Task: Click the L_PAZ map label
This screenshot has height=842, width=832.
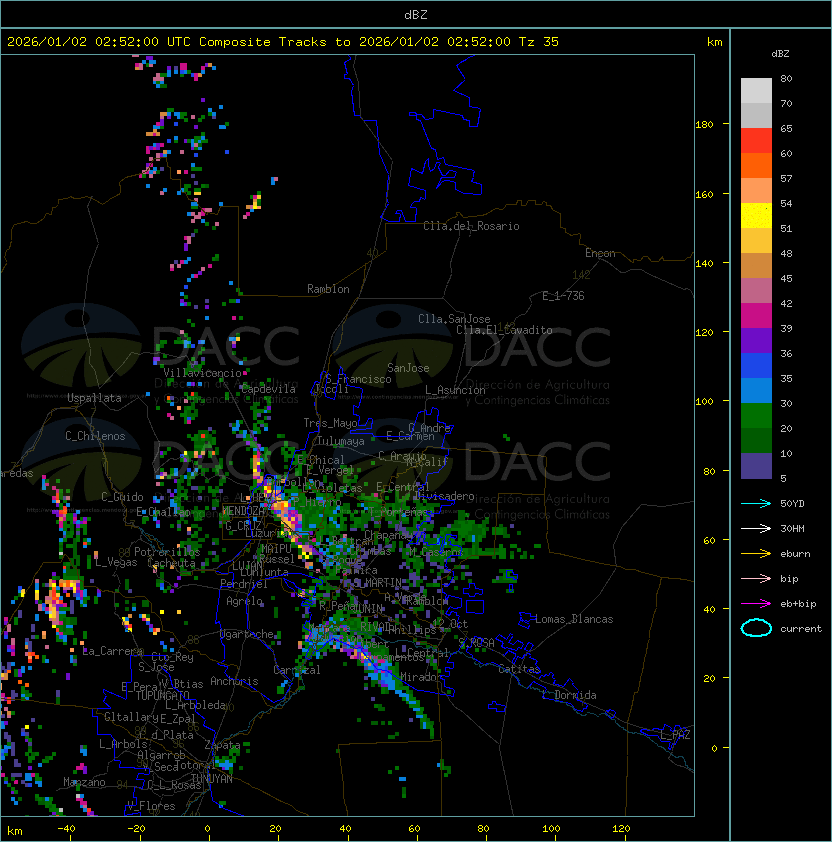Action: tap(675, 735)
